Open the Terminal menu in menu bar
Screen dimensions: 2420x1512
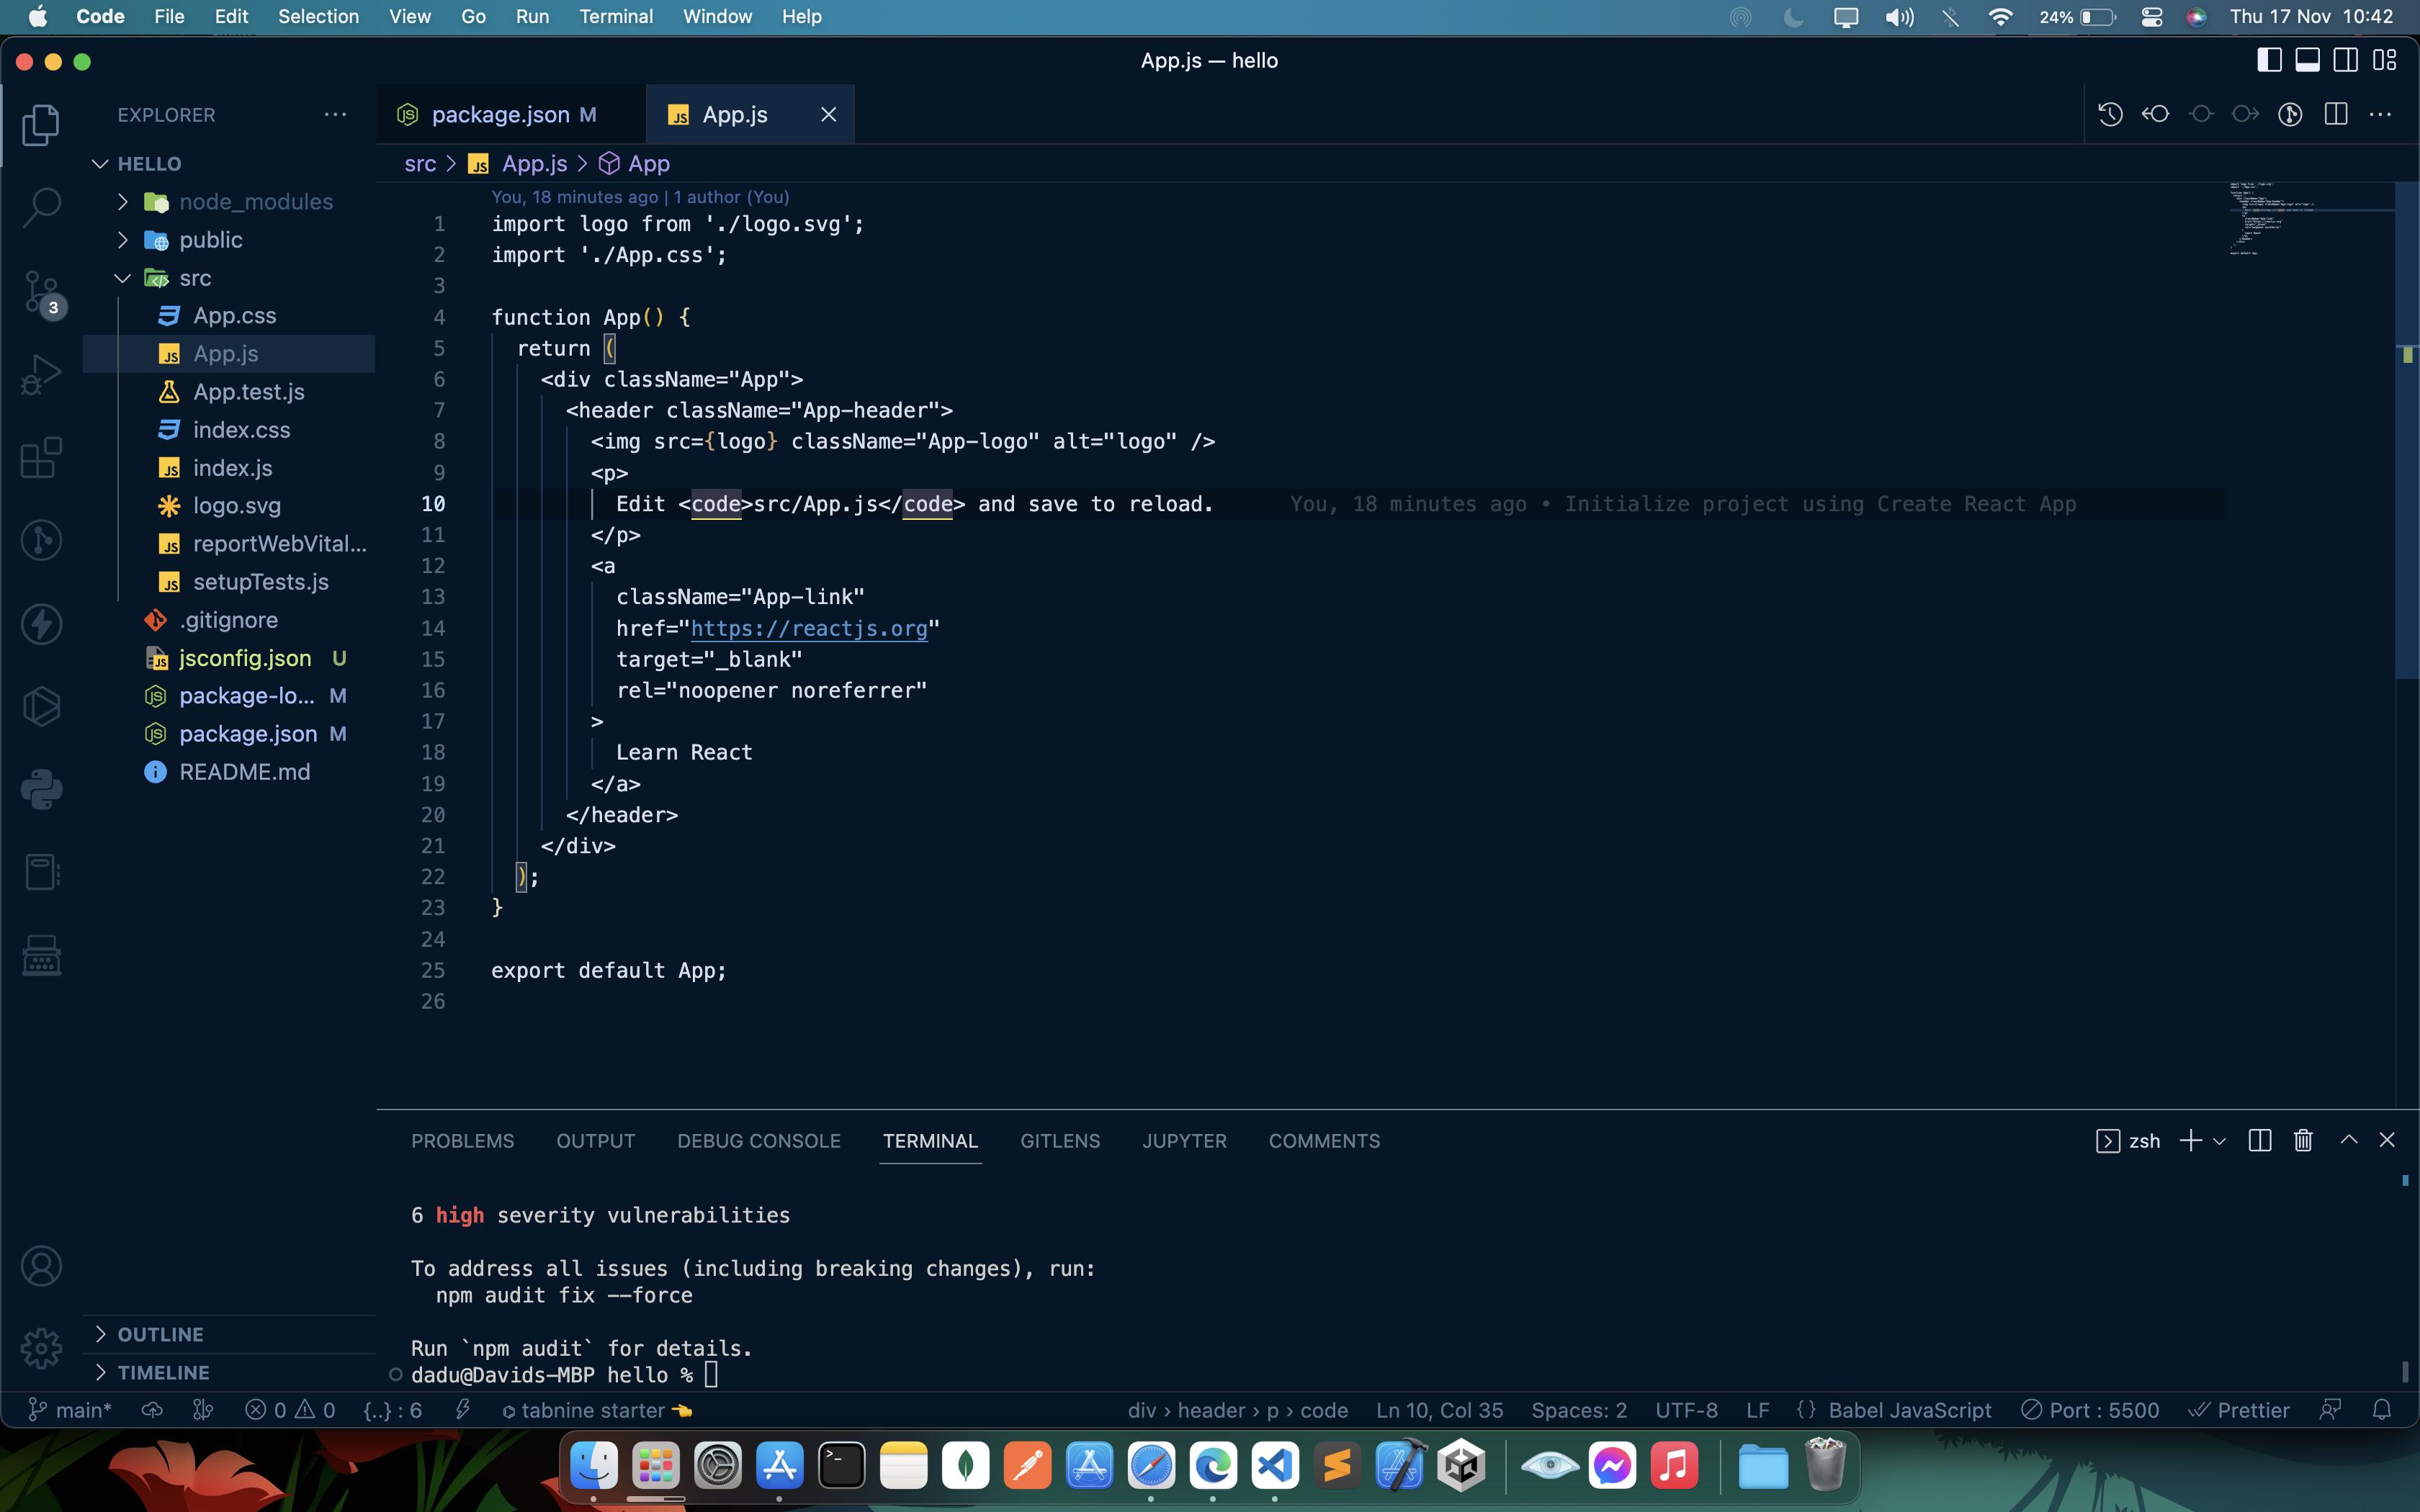[615, 16]
